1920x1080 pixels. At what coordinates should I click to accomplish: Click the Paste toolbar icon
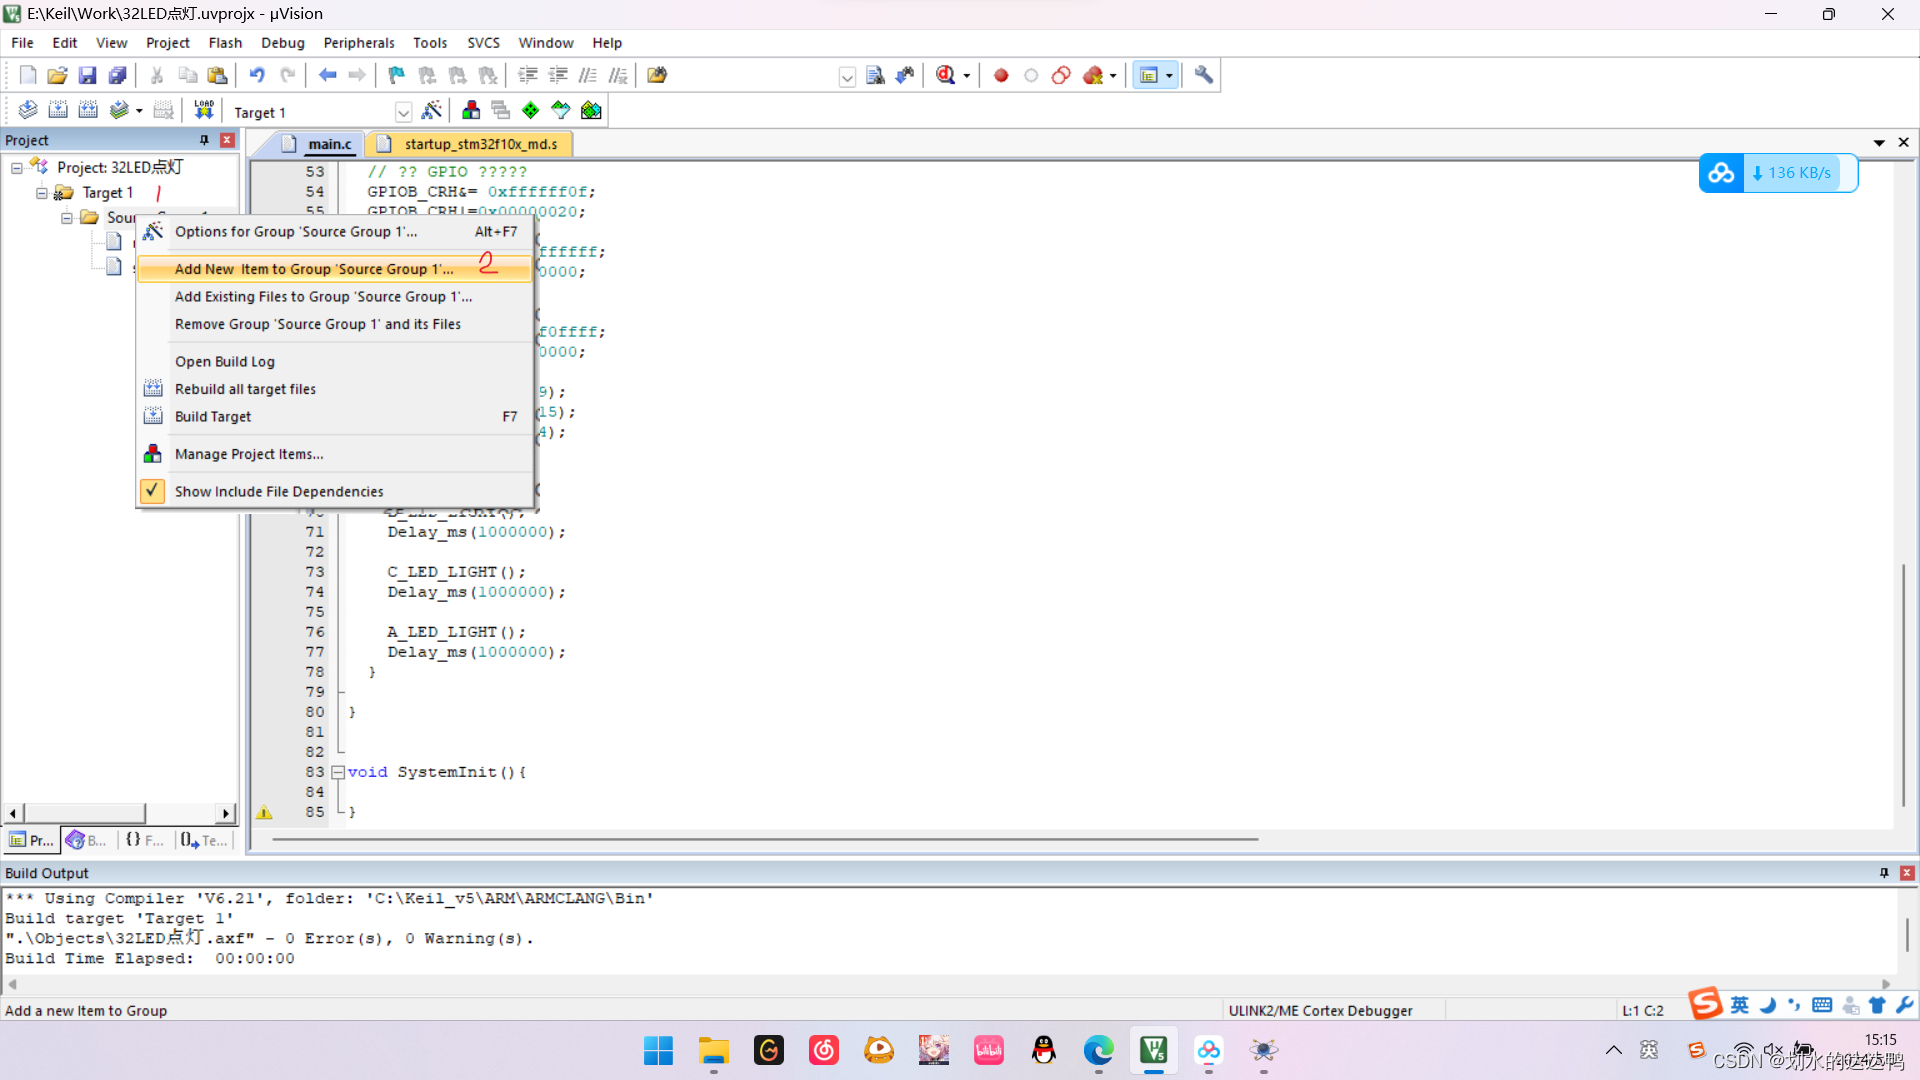(x=217, y=75)
